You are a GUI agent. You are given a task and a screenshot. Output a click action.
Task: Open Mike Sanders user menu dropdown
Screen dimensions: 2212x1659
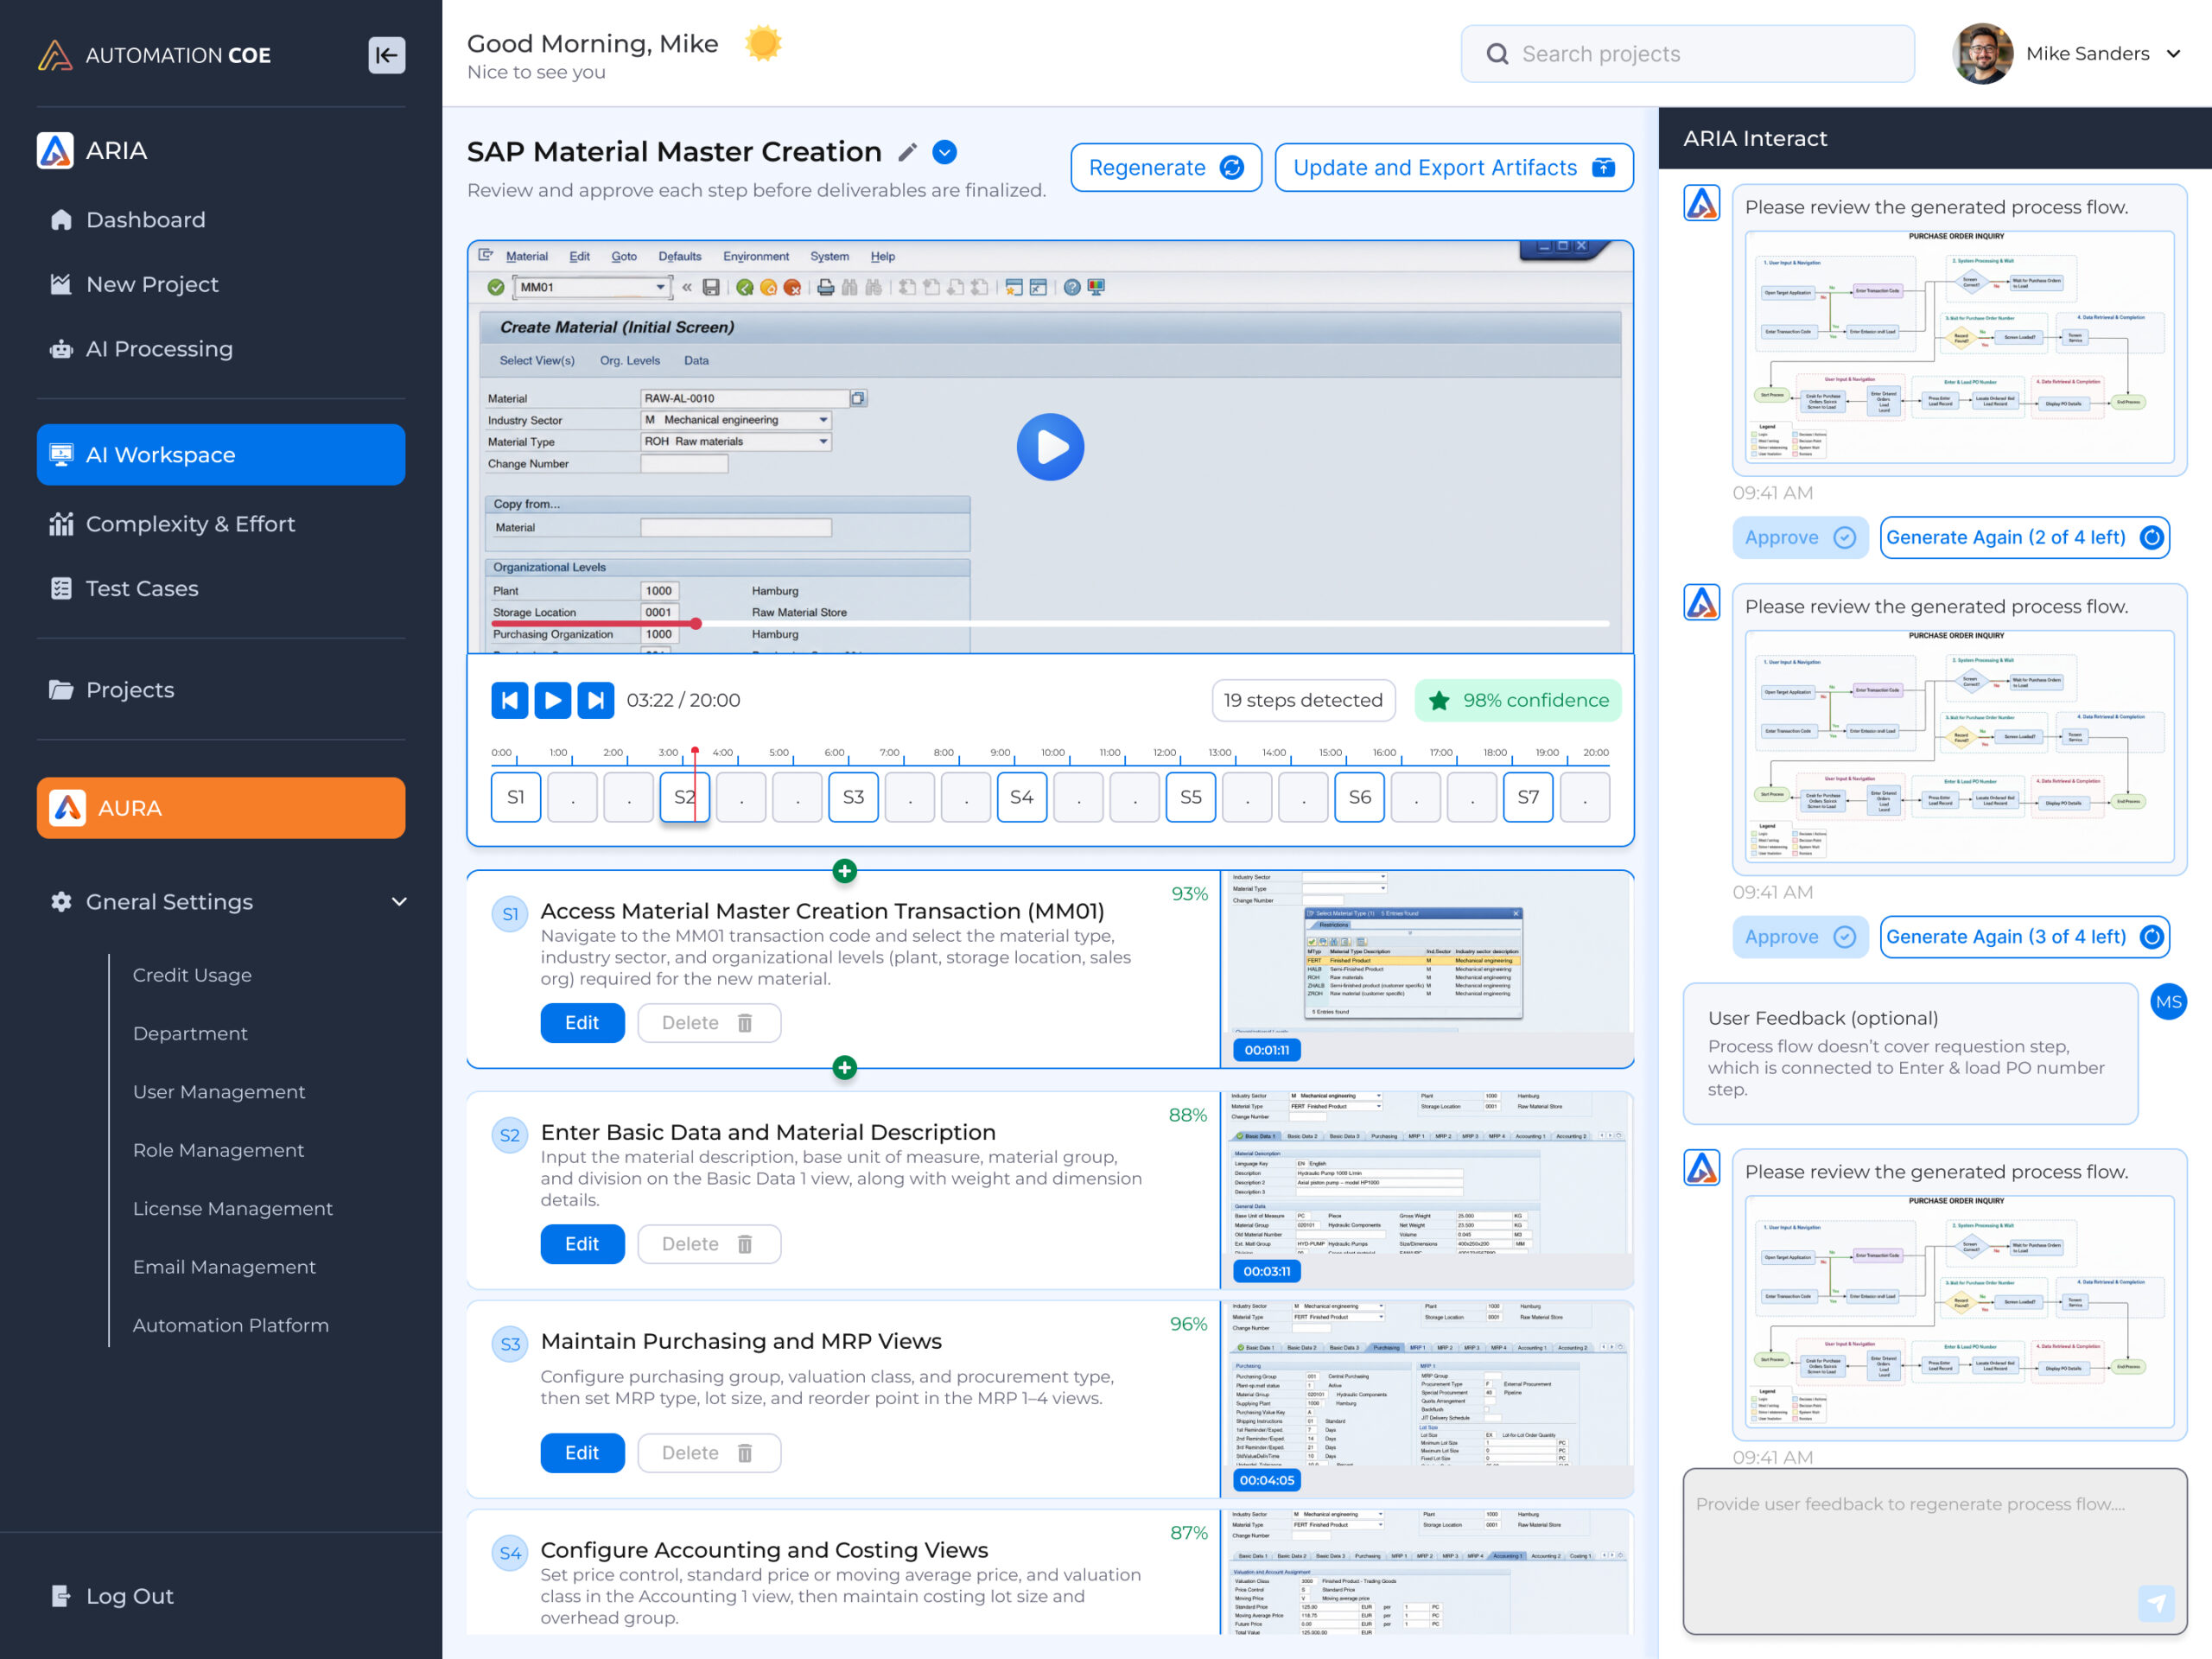pos(2172,54)
